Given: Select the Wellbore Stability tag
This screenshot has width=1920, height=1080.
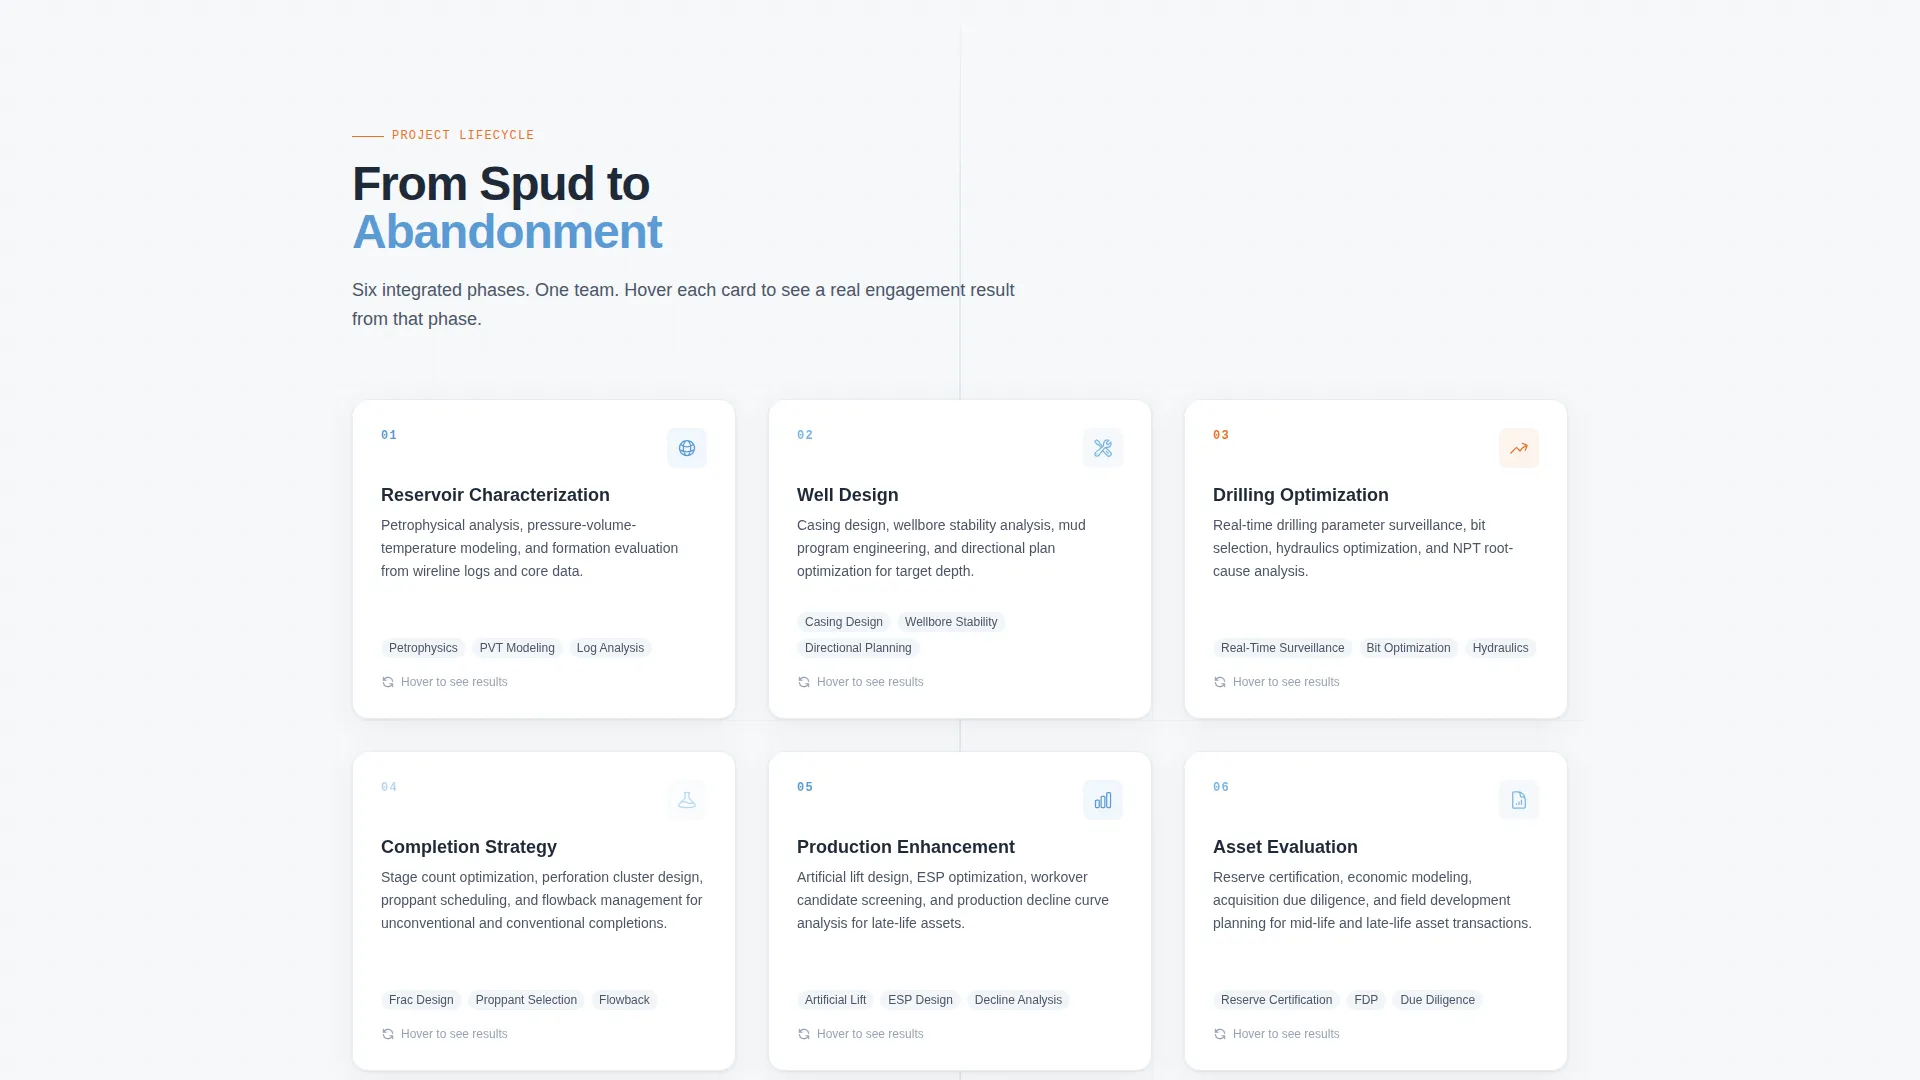Looking at the screenshot, I should pyautogui.click(x=951, y=622).
